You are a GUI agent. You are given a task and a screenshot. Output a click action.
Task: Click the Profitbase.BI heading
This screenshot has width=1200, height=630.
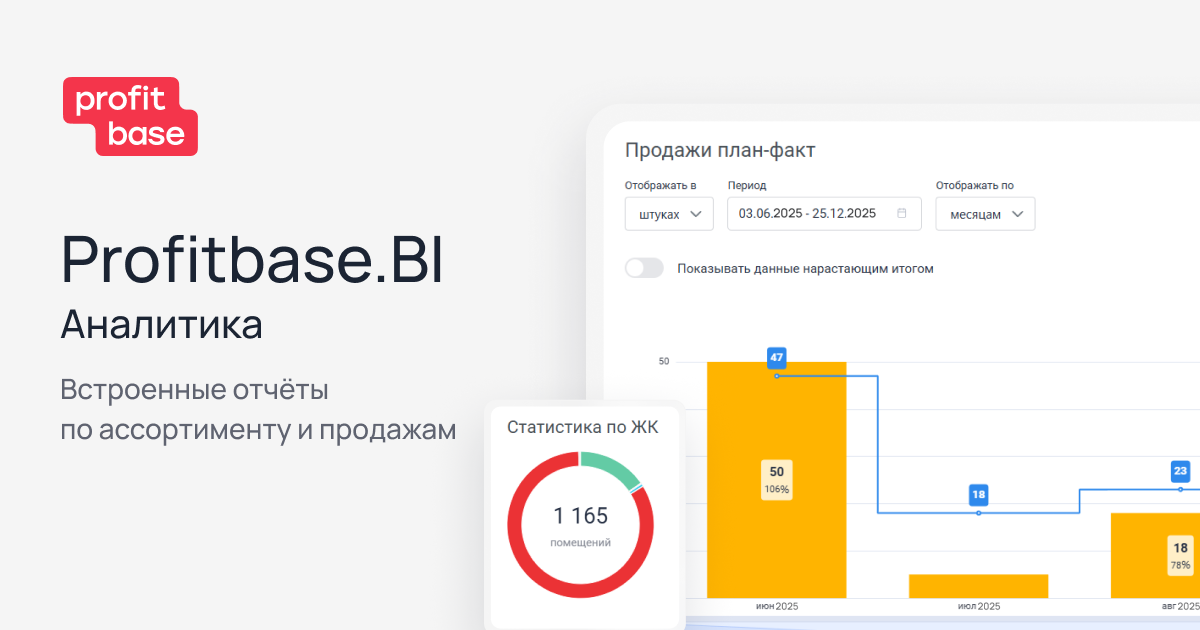point(251,260)
